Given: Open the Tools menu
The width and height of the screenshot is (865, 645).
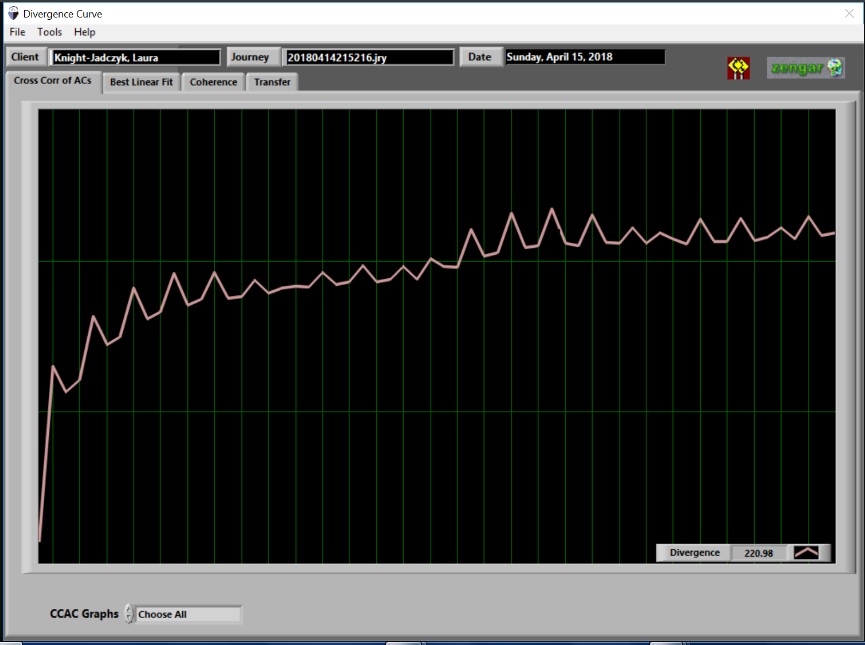Looking at the screenshot, I should (x=49, y=32).
